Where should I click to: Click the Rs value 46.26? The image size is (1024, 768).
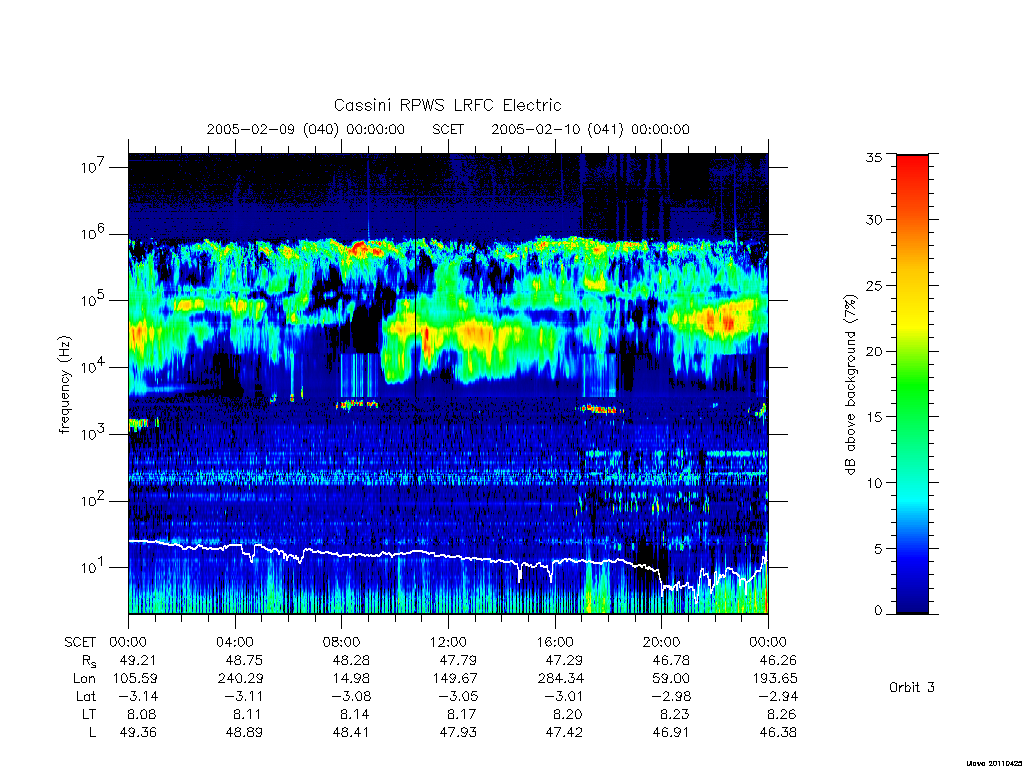(x=778, y=660)
